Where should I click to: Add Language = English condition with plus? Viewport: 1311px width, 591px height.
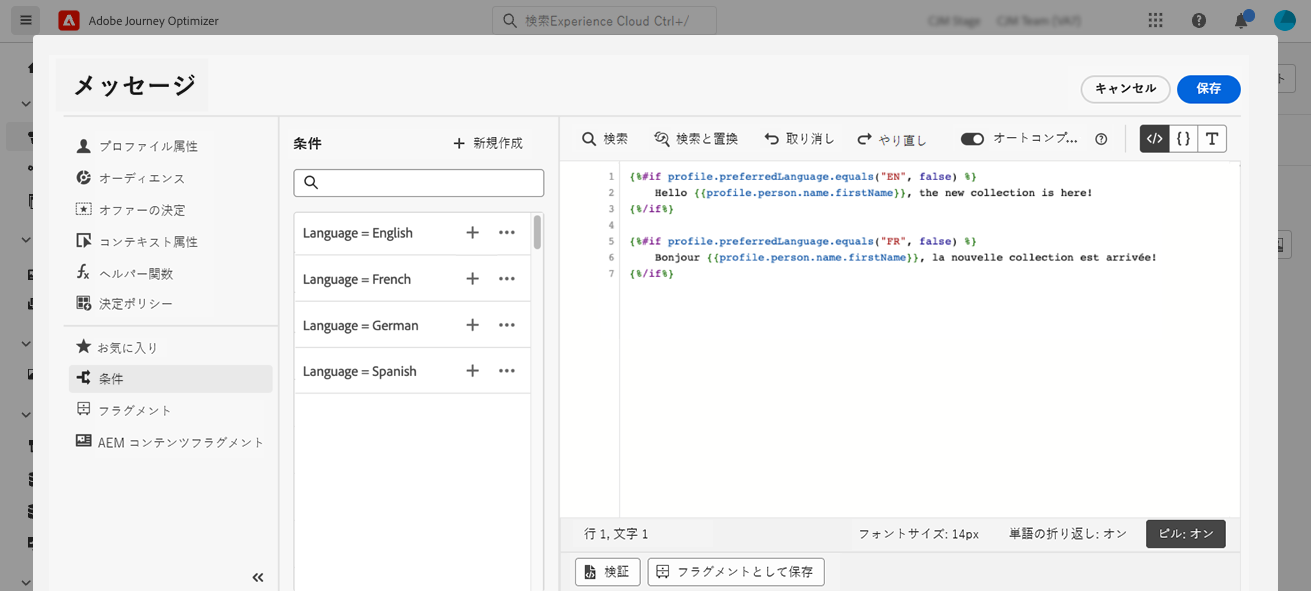pos(473,232)
